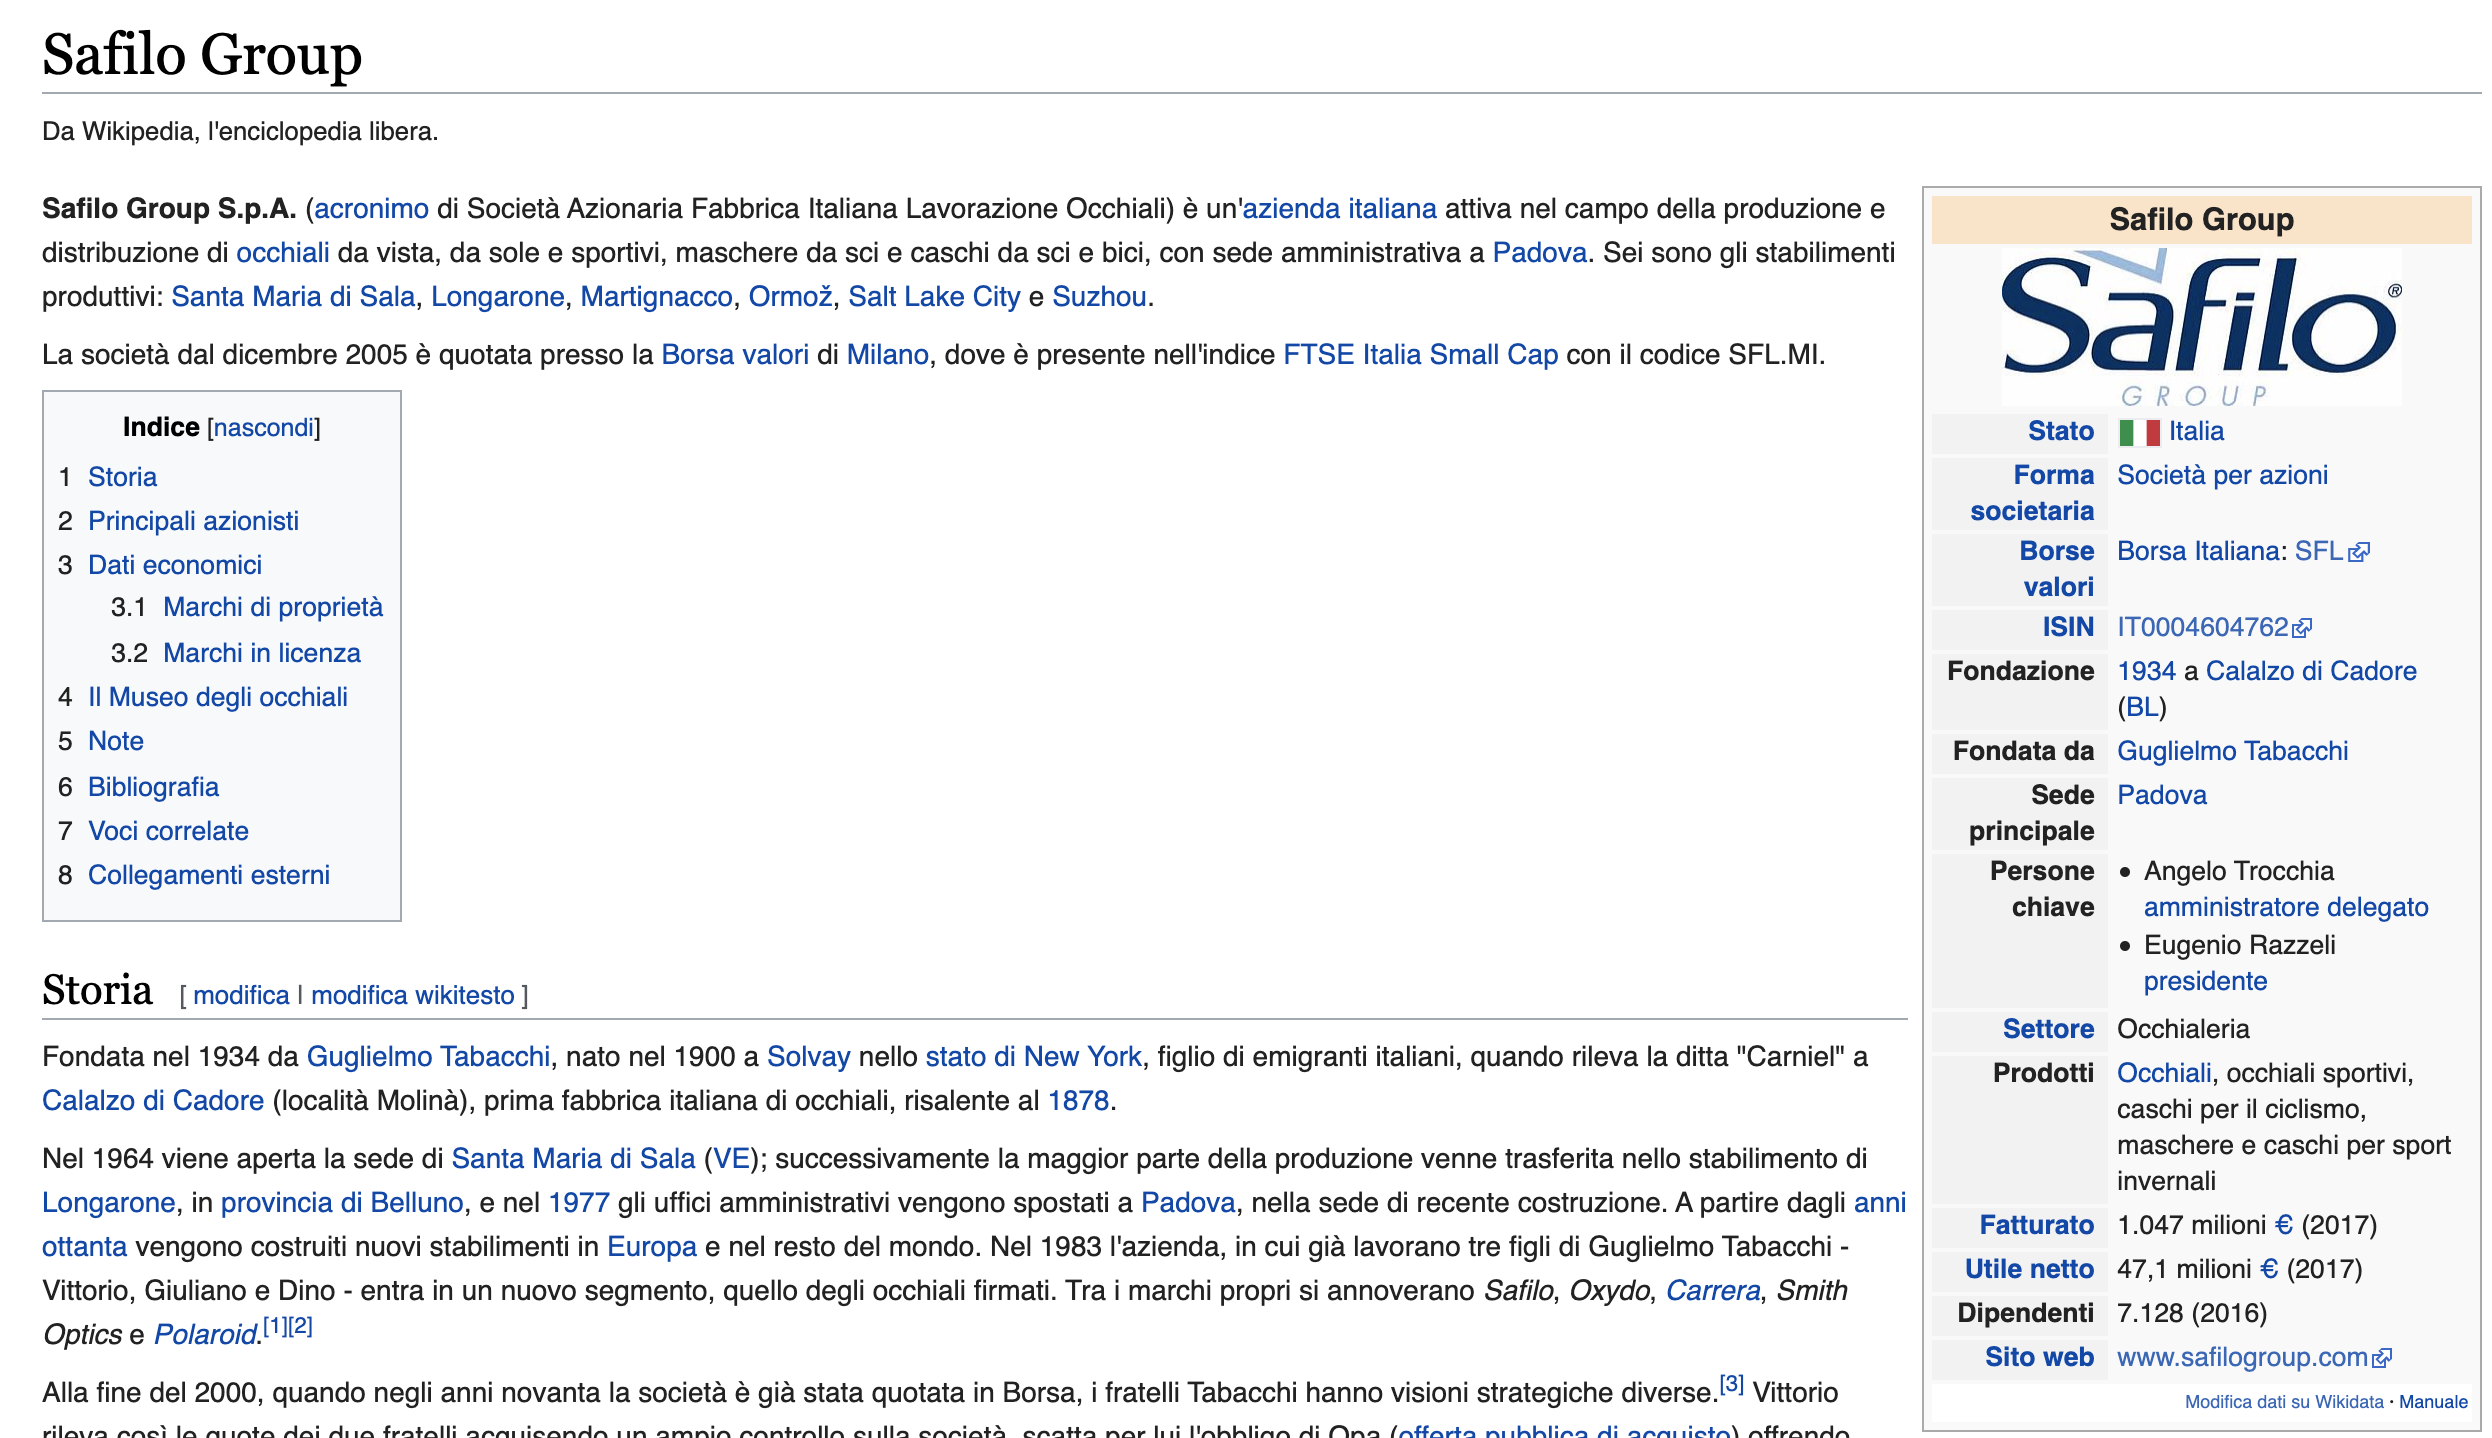
Task: Go to Principali azionisti in contents
Action: pos(193,521)
